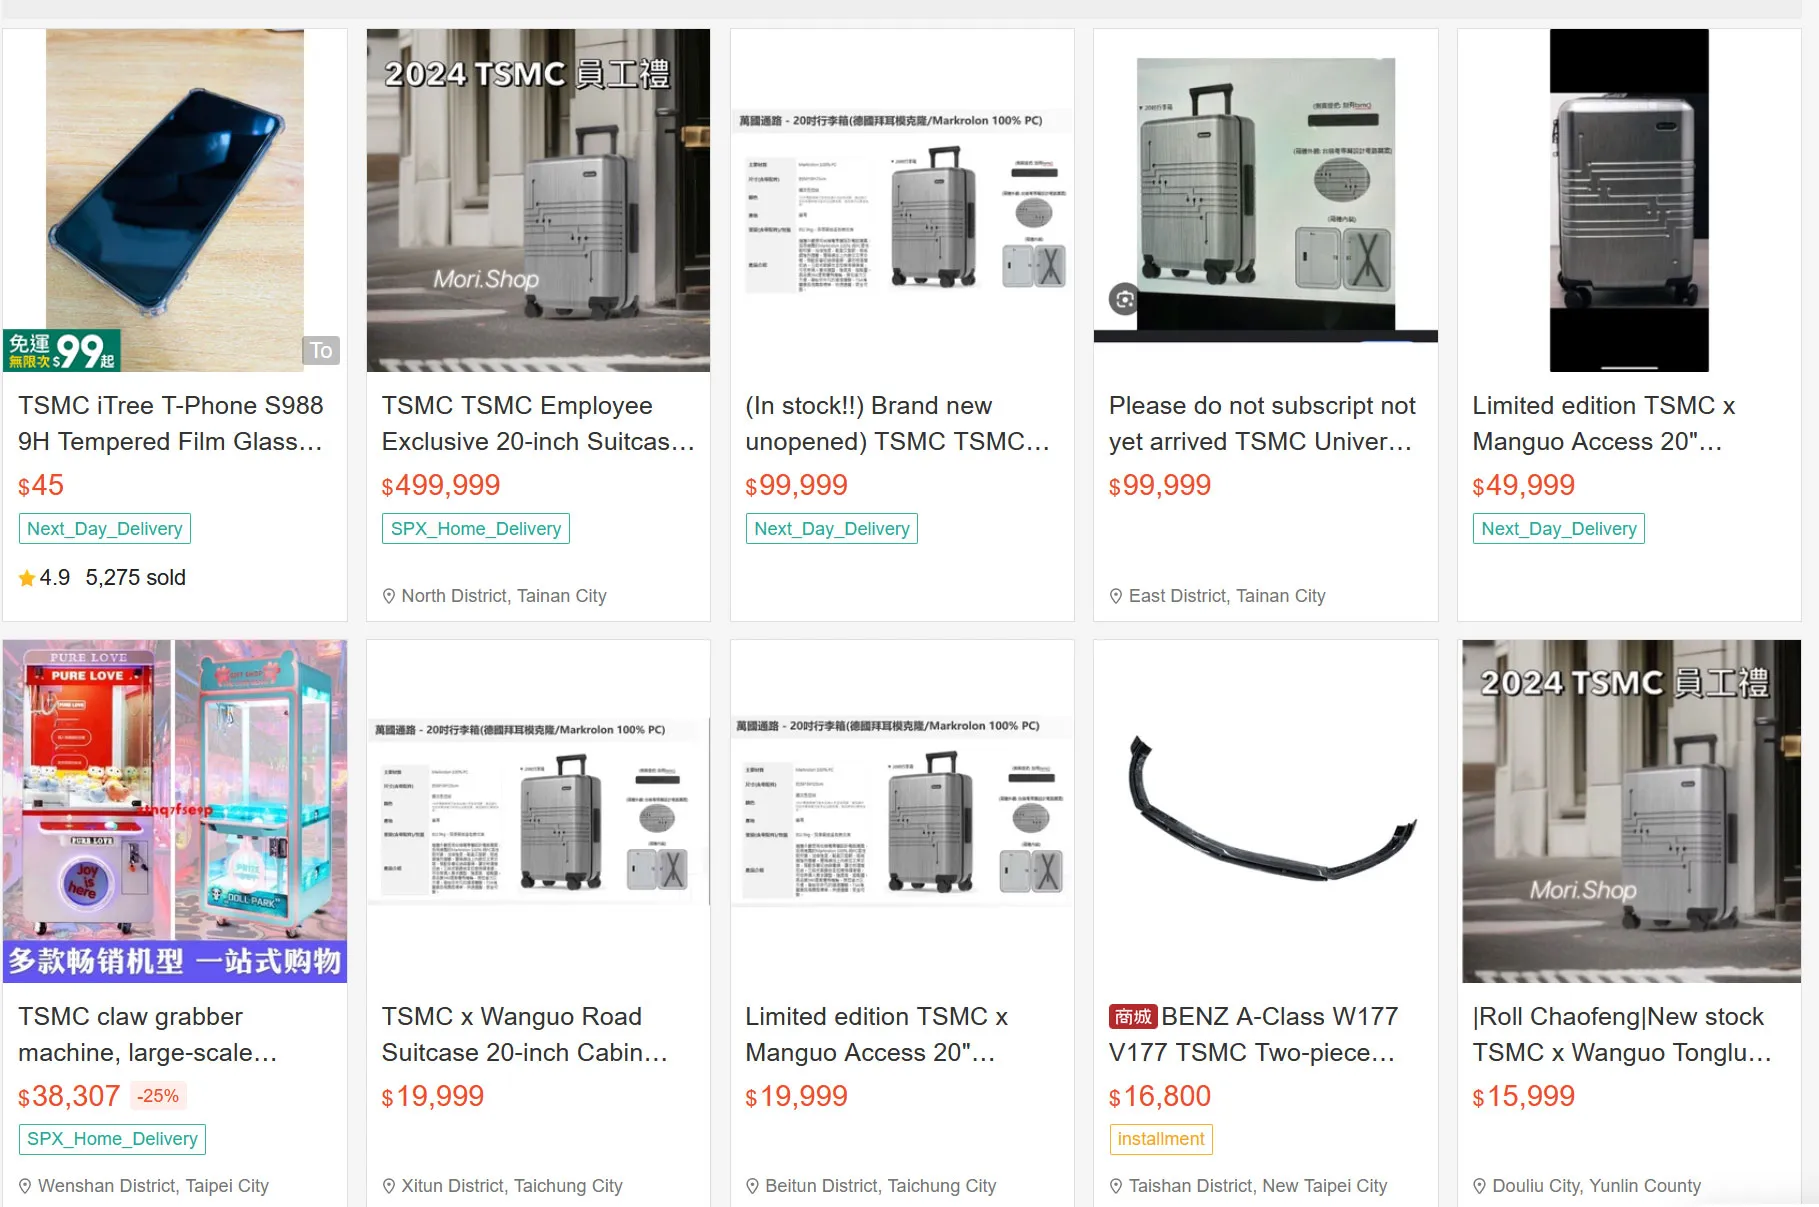
Task: Click the red mall badge on BENZ listing
Action: 1133,1017
